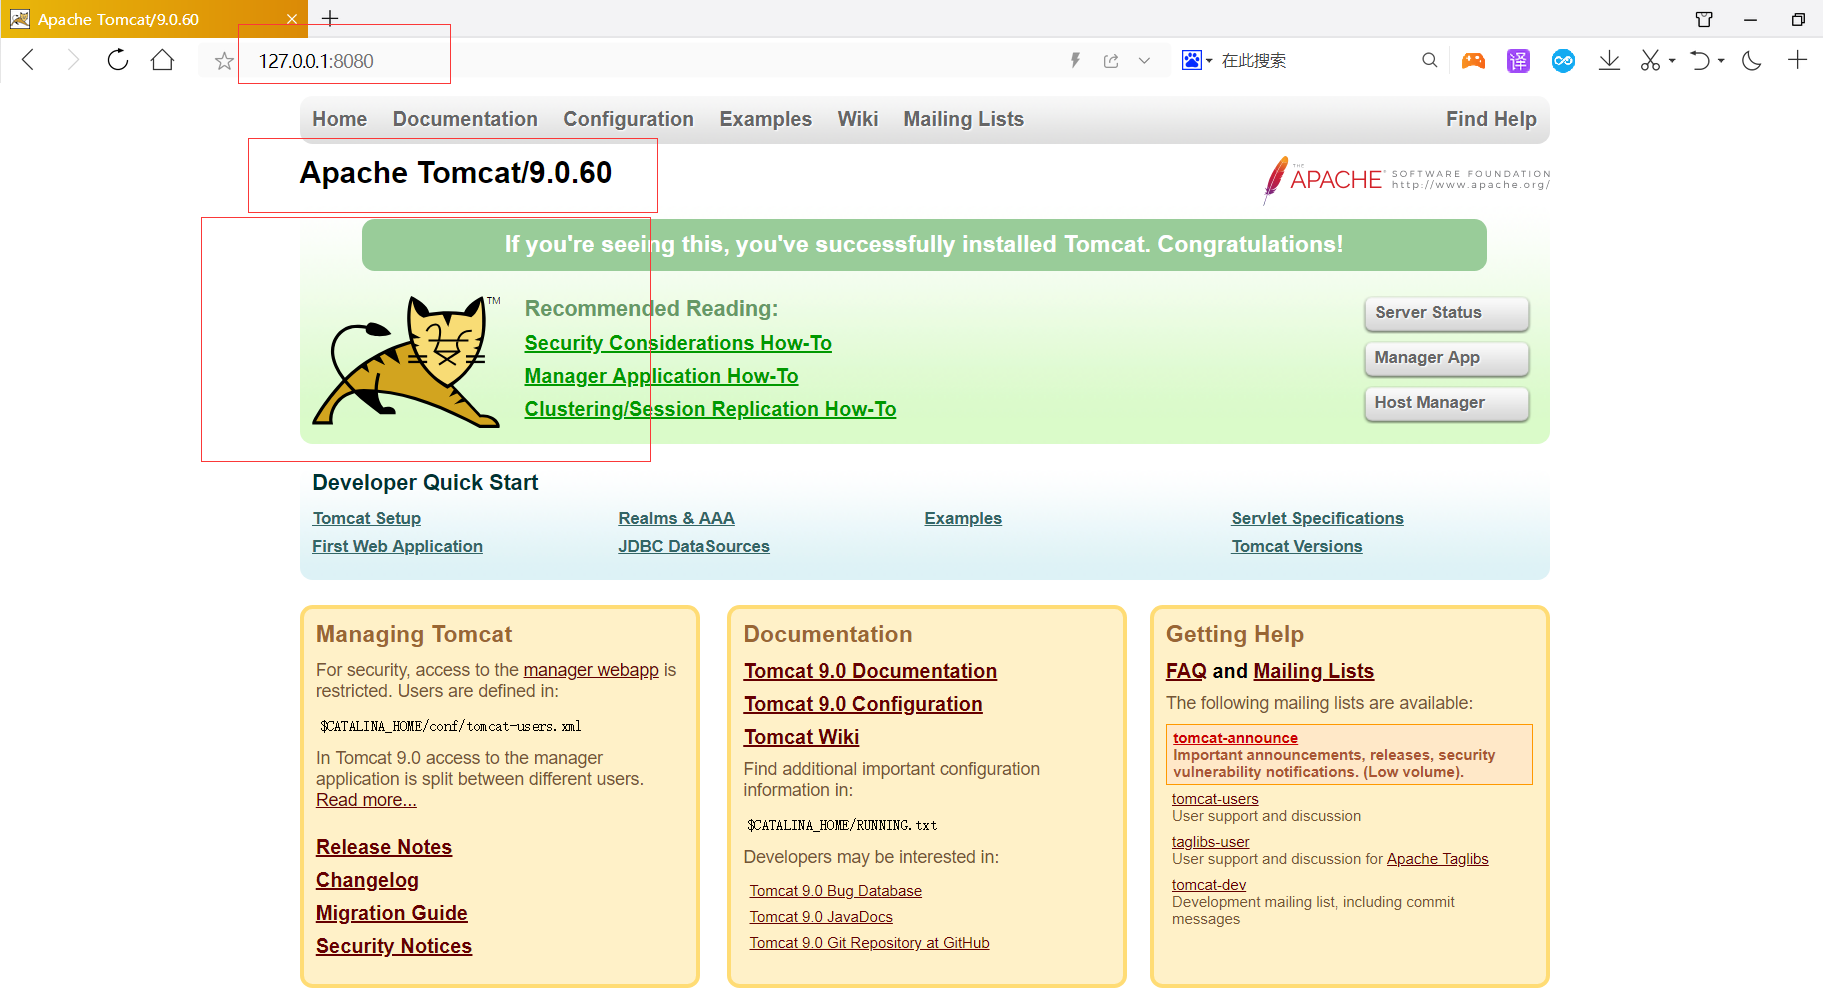This screenshot has height=989, width=1823.
Task: Expand the scissors tool dropdown arrow
Action: pos(1672,61)
